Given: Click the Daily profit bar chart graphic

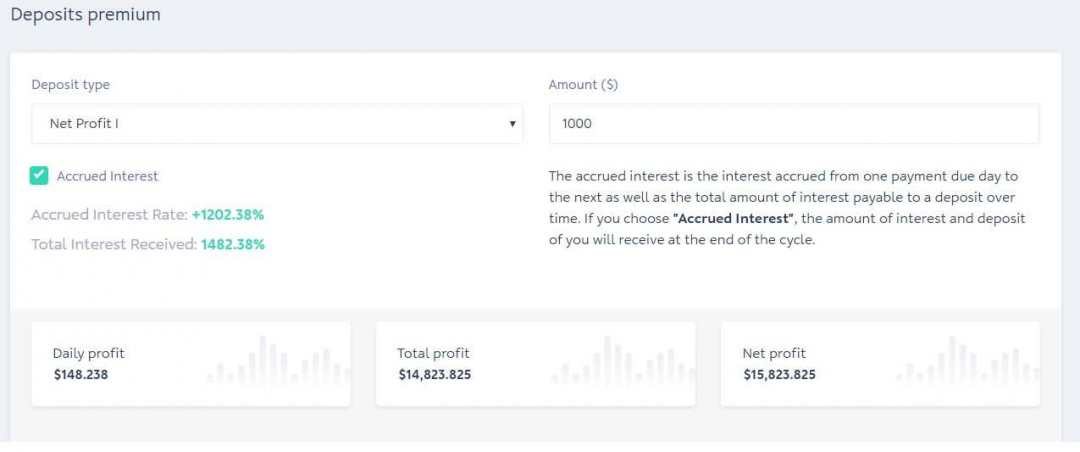Looking at the screenshot, I should [278, 361].
